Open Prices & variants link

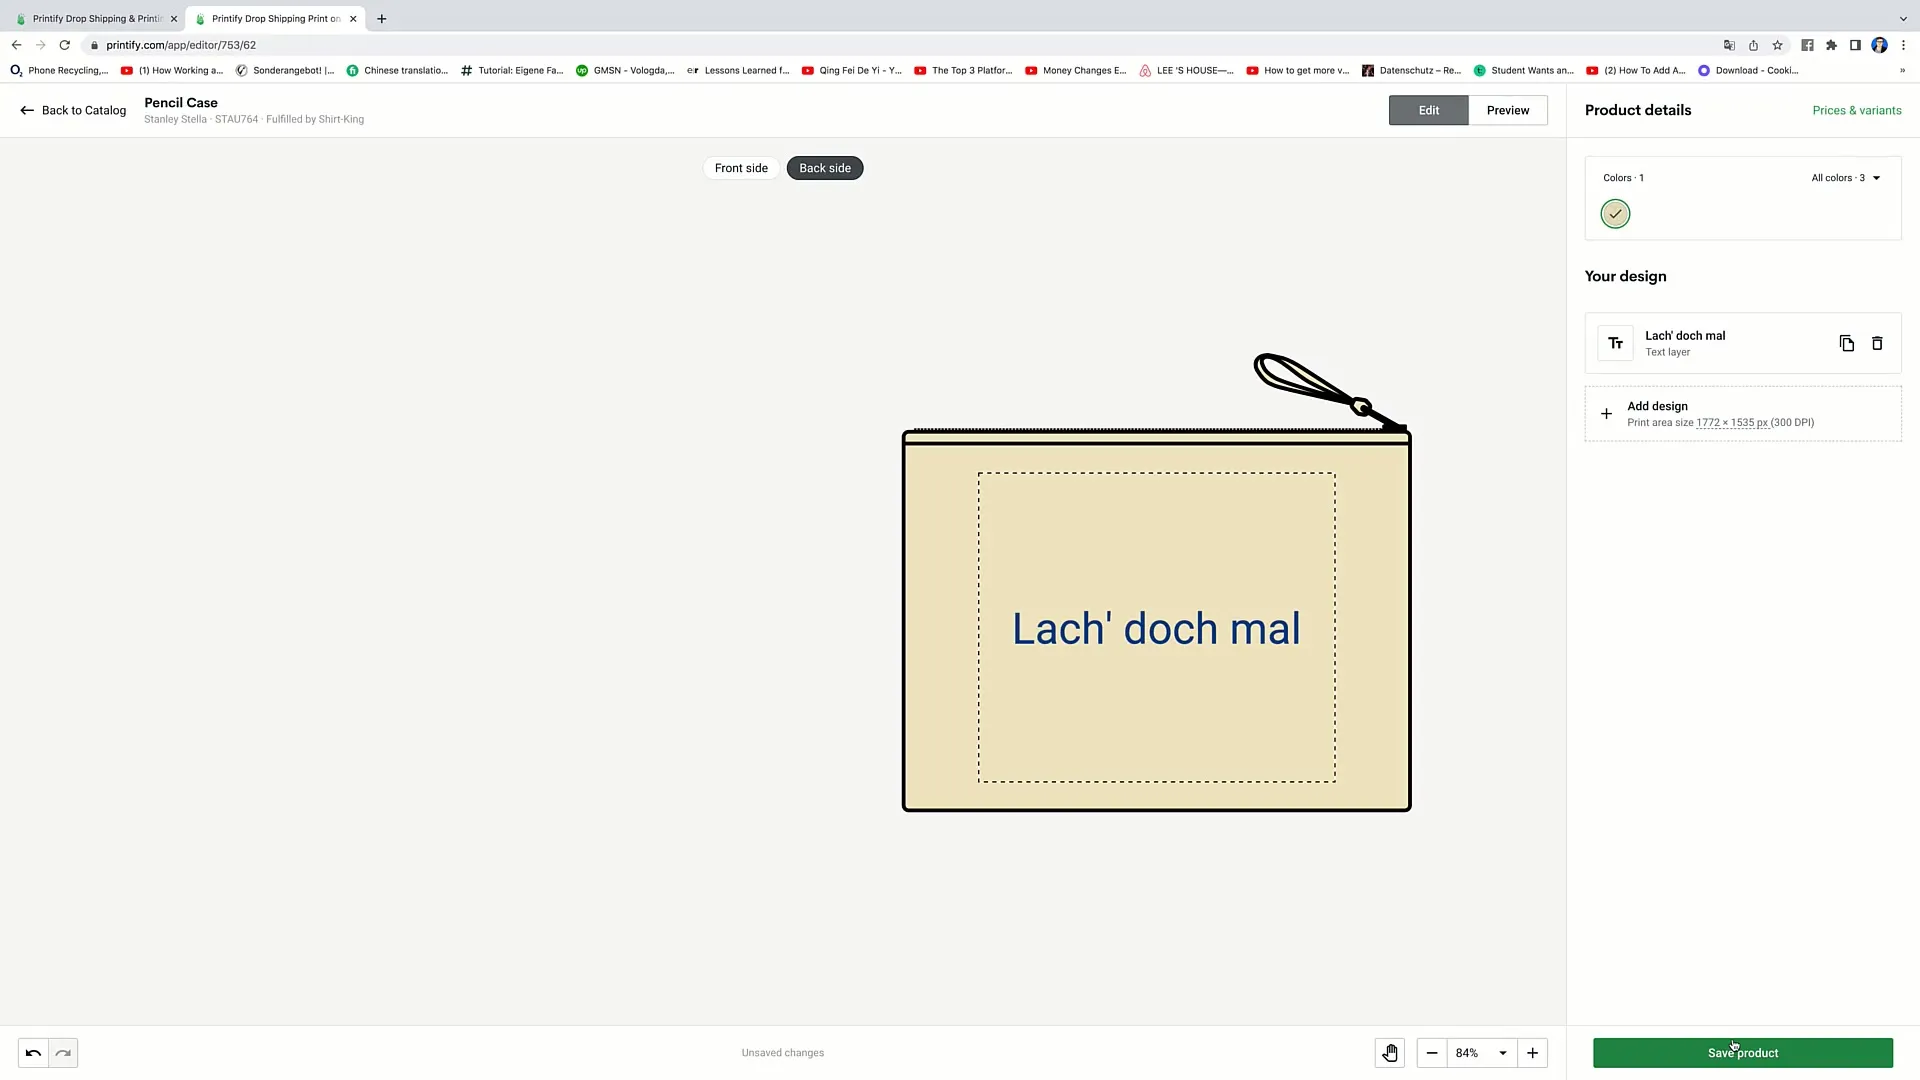click(x=1857, y=110)
